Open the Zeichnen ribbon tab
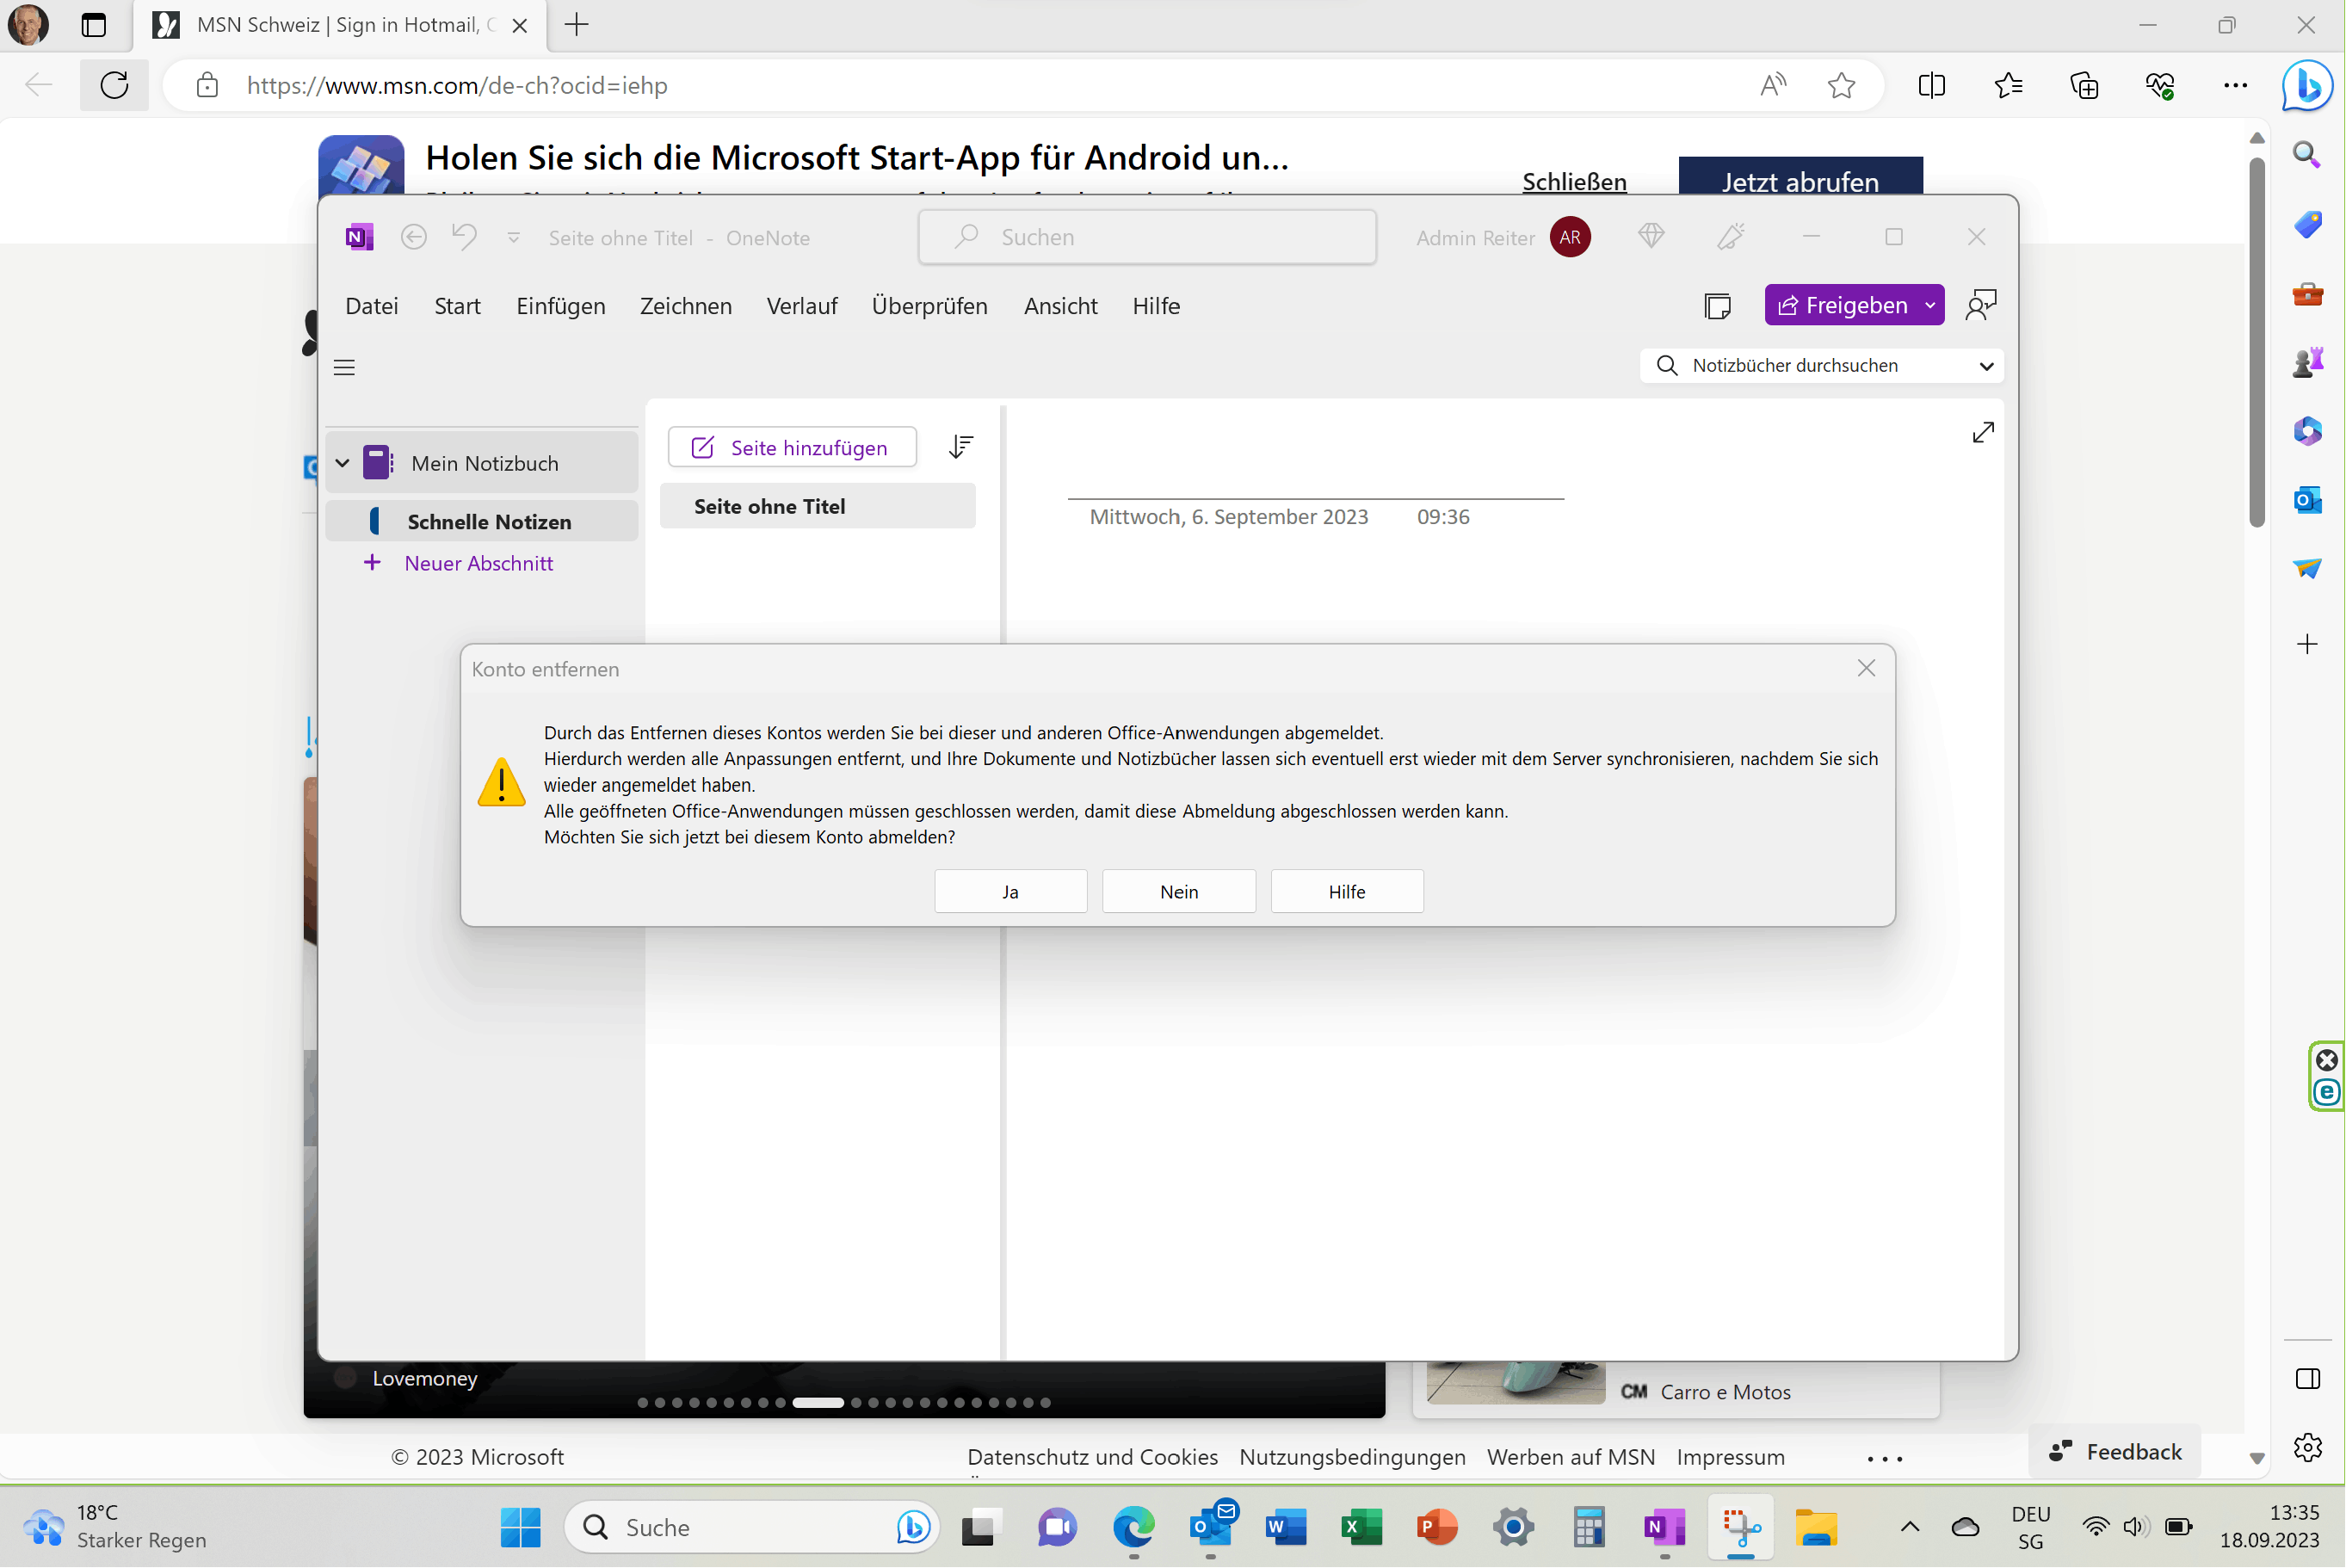Viewport: 2346px width, 1568px height. coord(685,306)
